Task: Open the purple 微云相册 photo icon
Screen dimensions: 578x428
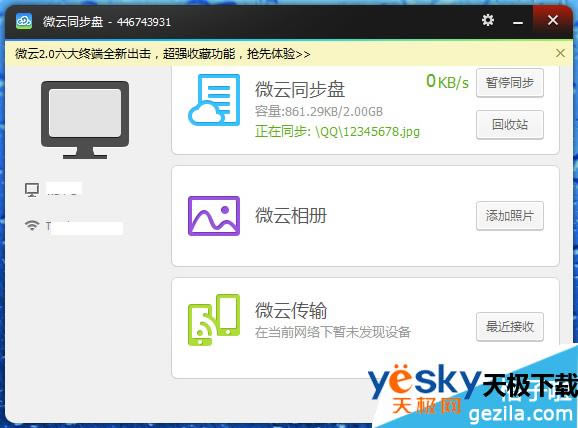Action: pos(214,216)
